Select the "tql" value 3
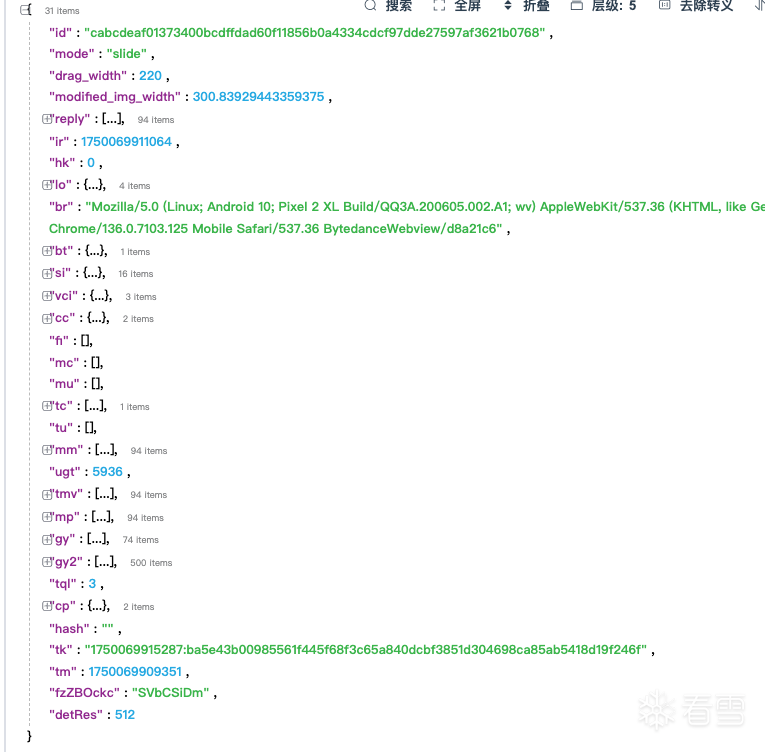This screenshot has height=752, width=765. 92,584
